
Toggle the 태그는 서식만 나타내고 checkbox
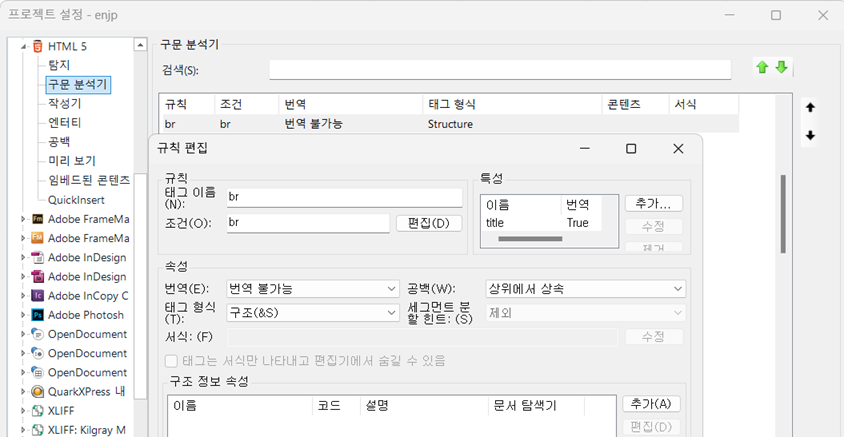coord(172,360)
